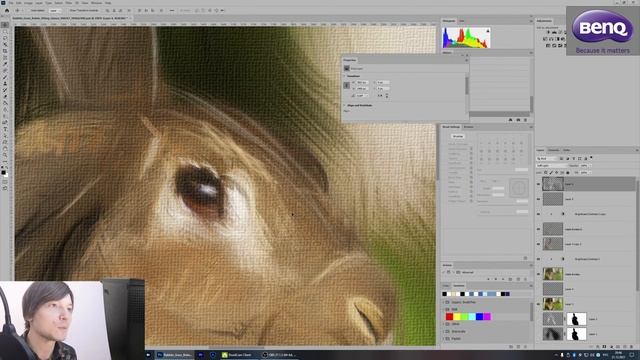Select the Horizontal Type tool
Screen dimensions: 640x360
click(x=5, y=129)
